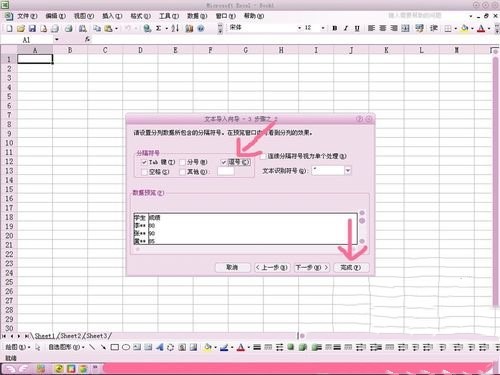Click Font Color A in formatting toolbar
Image resolution: width=500 pixels, height=375 pixels.
(x=481, y=29)
